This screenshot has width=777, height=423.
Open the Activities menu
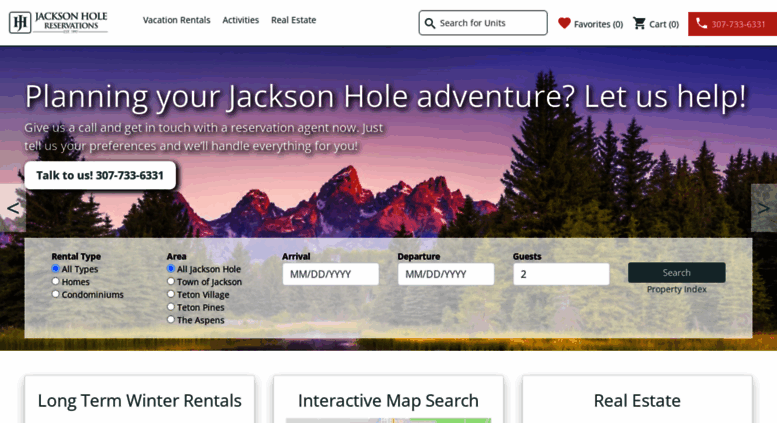tap(240, 20)
